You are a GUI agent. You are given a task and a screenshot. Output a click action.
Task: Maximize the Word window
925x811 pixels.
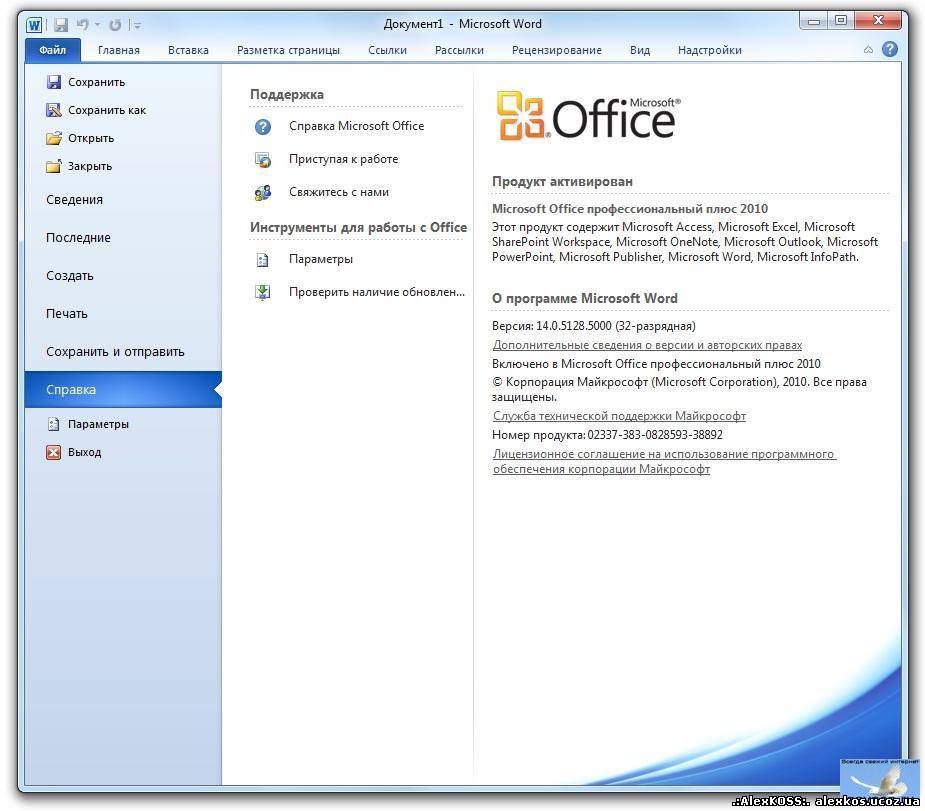(841, 21)
